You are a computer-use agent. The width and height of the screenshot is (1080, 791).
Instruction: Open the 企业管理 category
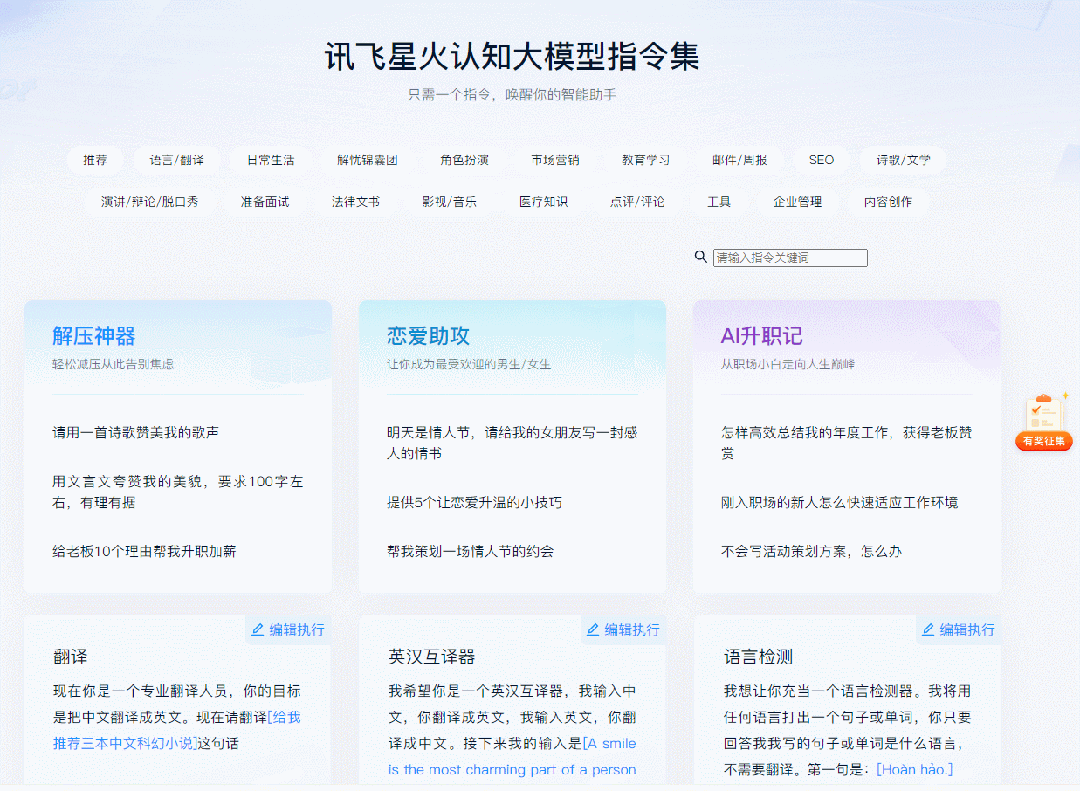pyautogui.click(x=798, y=202)
